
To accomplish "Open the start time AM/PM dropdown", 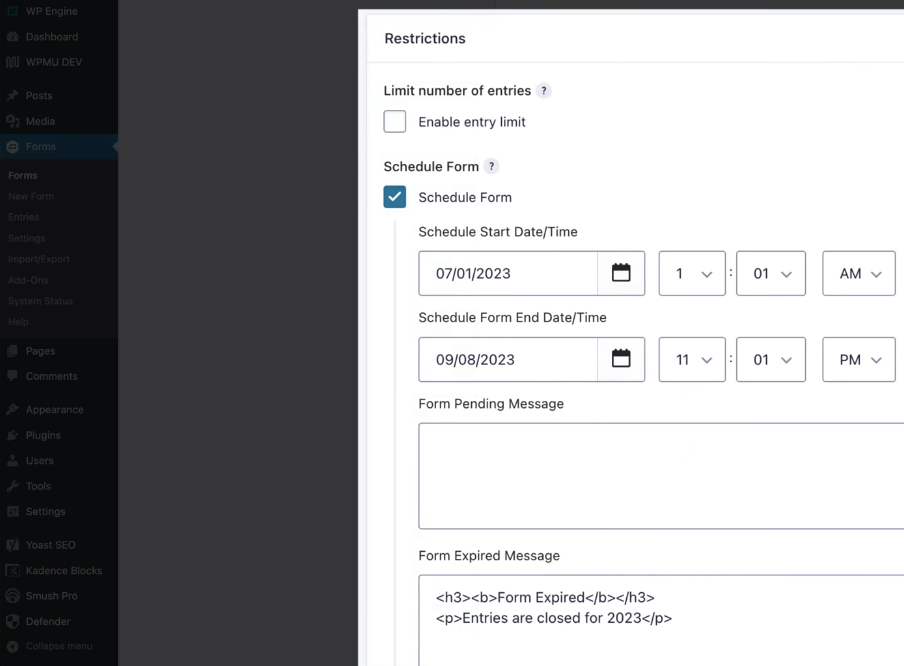I will point(858,273).
